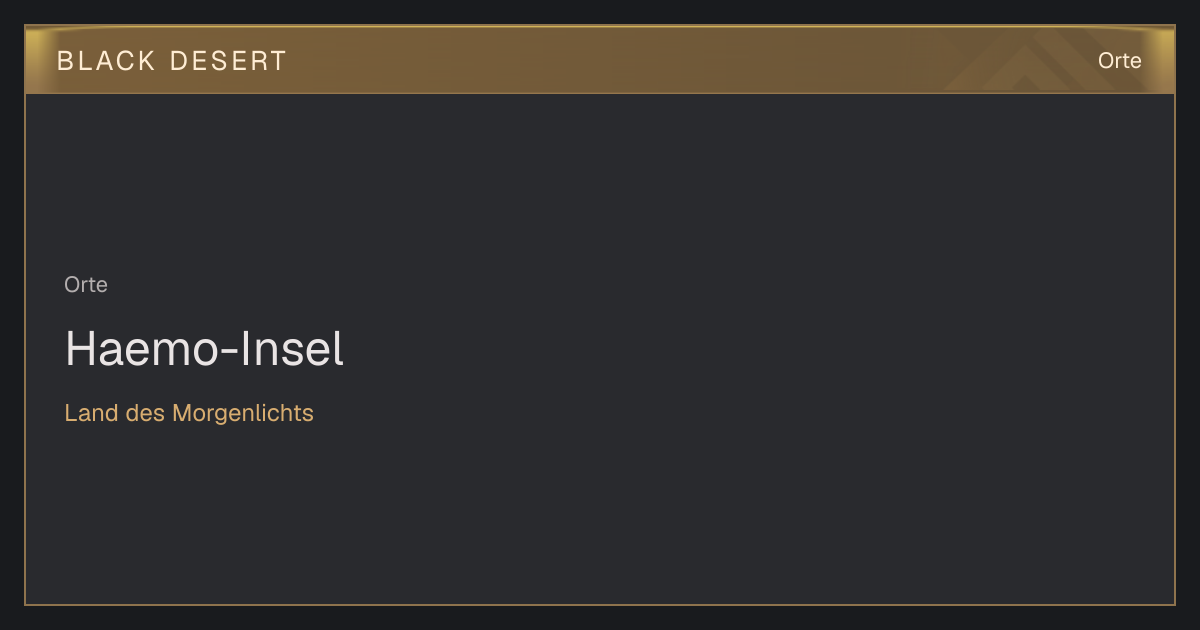Viewport: 1200px width, 630px height.
Task: Click the word des in the golden subtitle
Action: [x=146, y=413]
